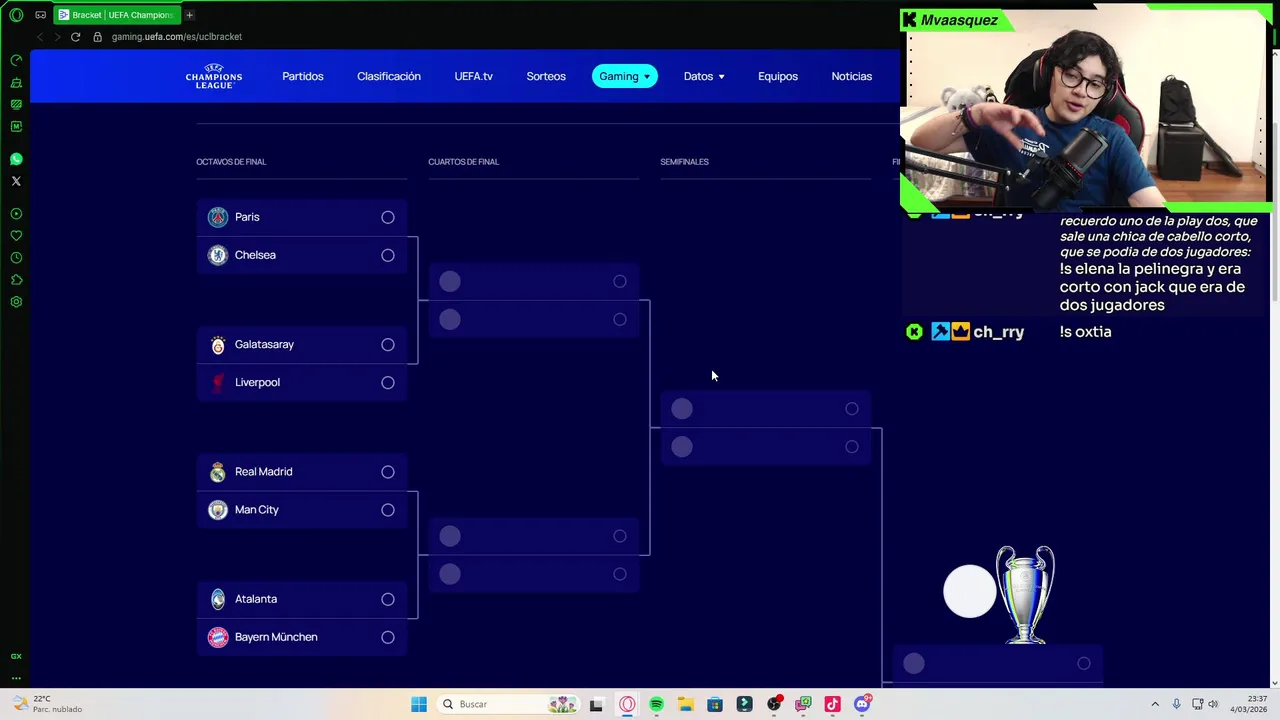Click the reload page icon
Viewport: 1280px width, 720px height.
coord(75,37)
